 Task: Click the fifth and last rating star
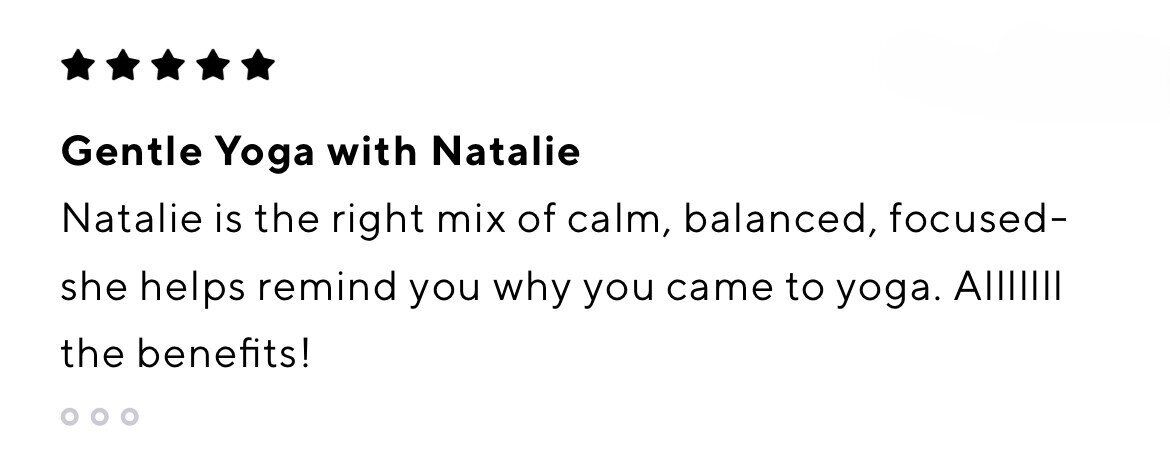point(258,65)
